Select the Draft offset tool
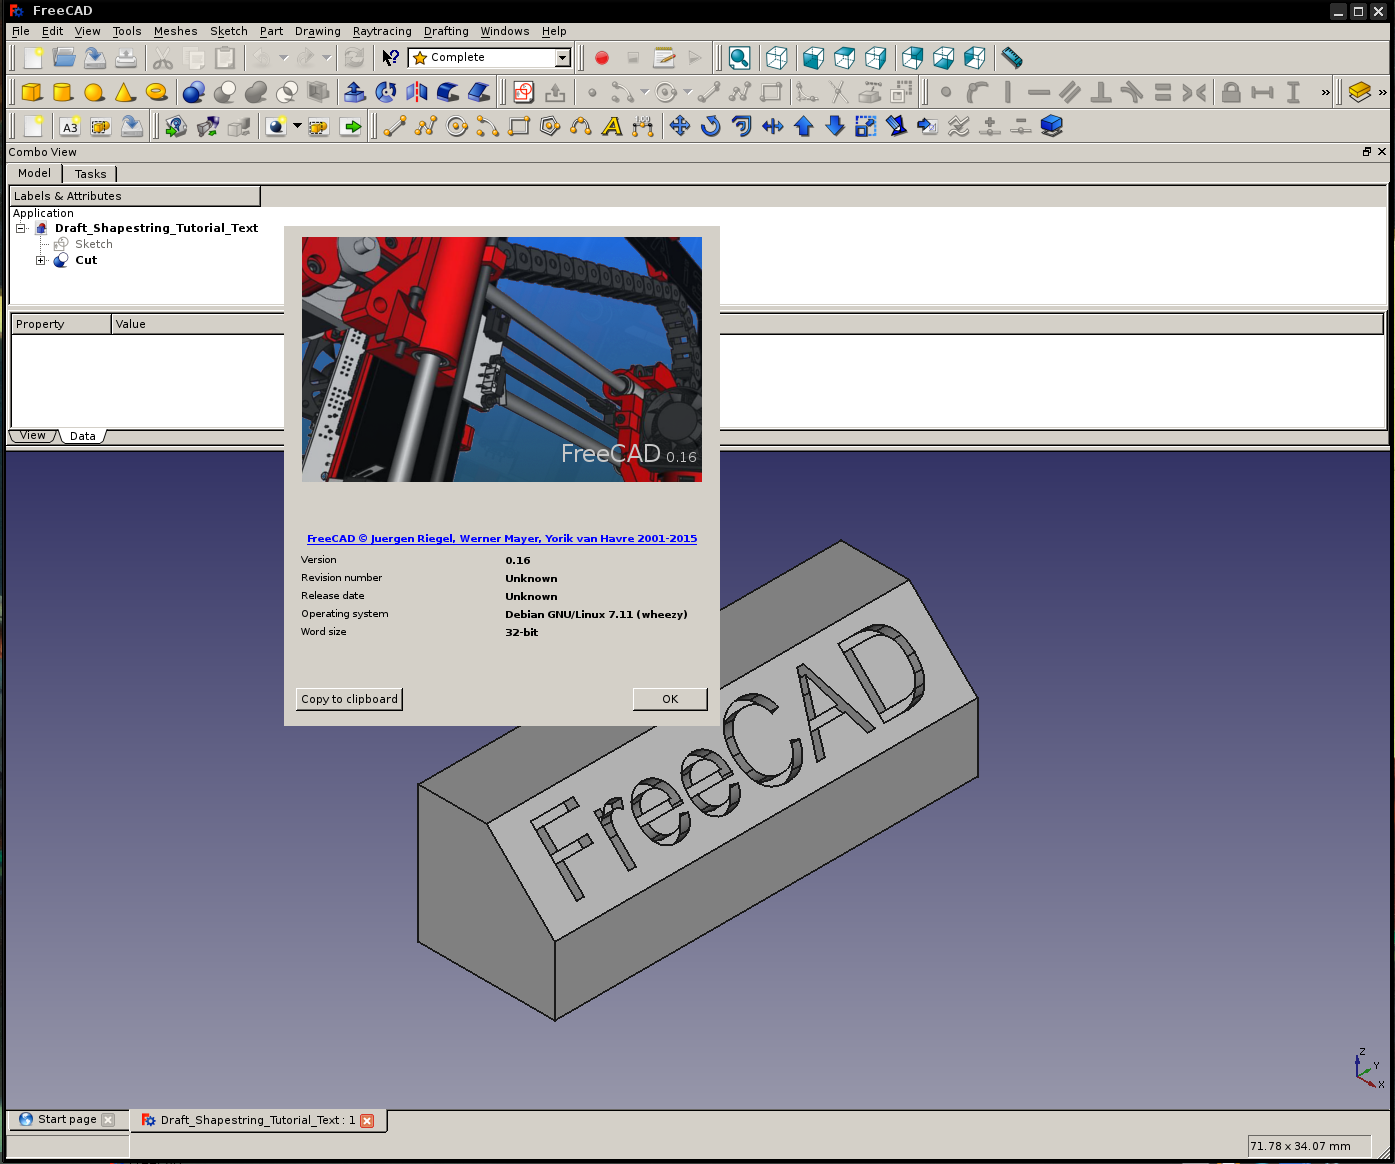Image resolution: width=1395 pixels, height=1164 pixels. (742, 127)
